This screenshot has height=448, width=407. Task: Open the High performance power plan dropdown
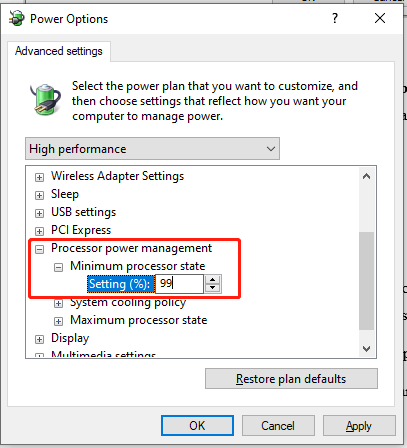click(152, 149)
